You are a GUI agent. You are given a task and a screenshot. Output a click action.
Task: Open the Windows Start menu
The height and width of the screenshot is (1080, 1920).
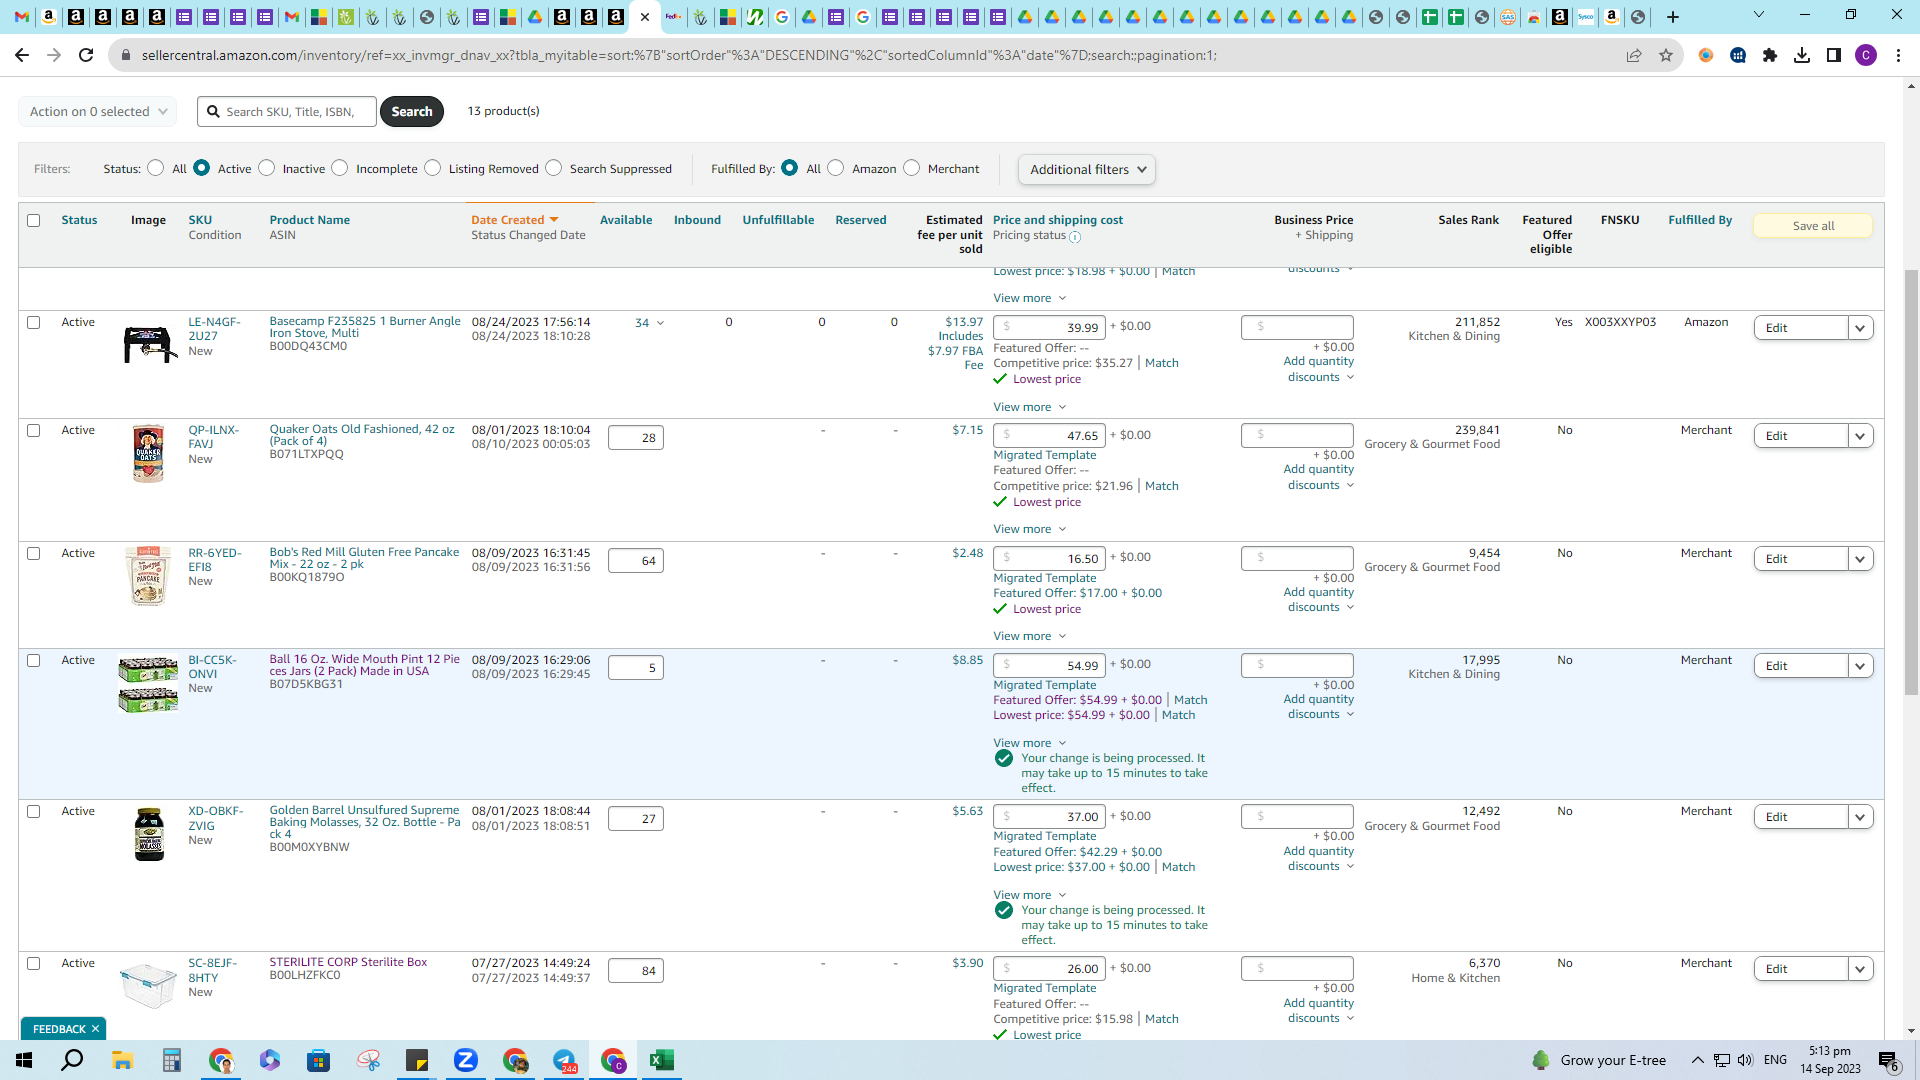[24, 1060]
